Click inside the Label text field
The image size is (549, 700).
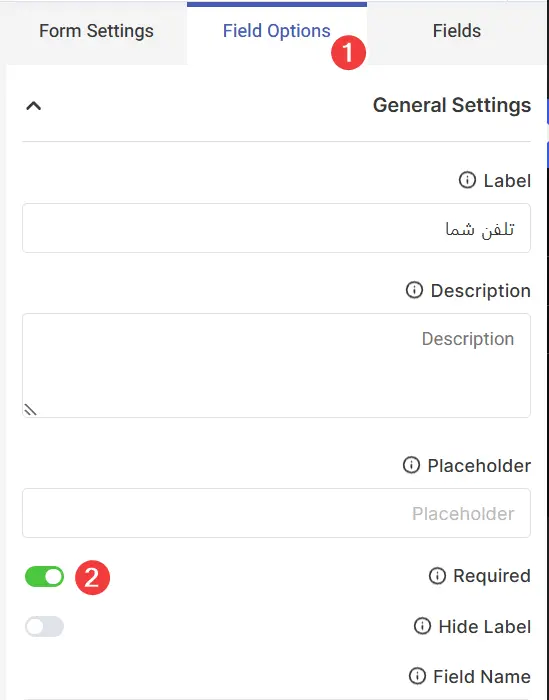click(x=276, y=228)
